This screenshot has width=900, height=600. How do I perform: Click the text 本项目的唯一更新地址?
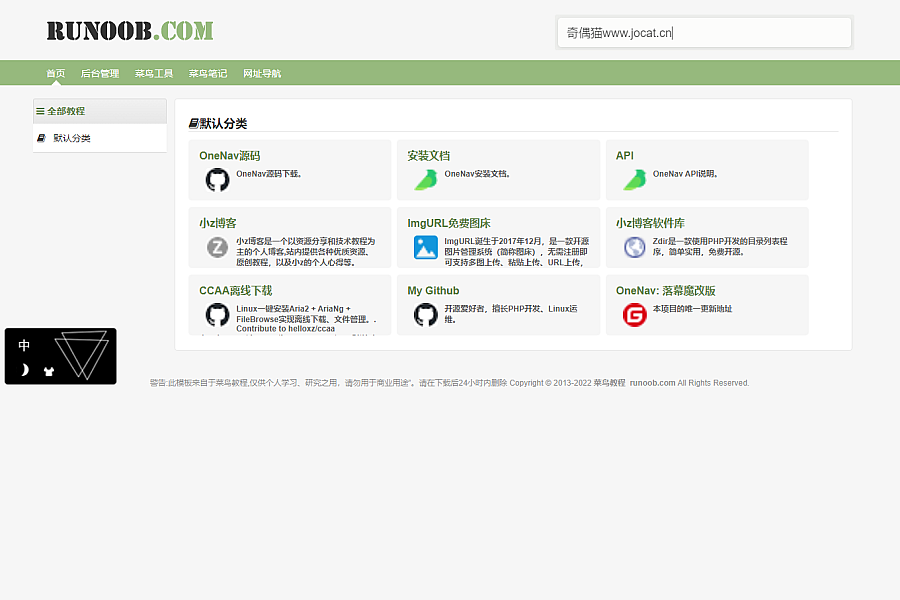pos(692,308)
